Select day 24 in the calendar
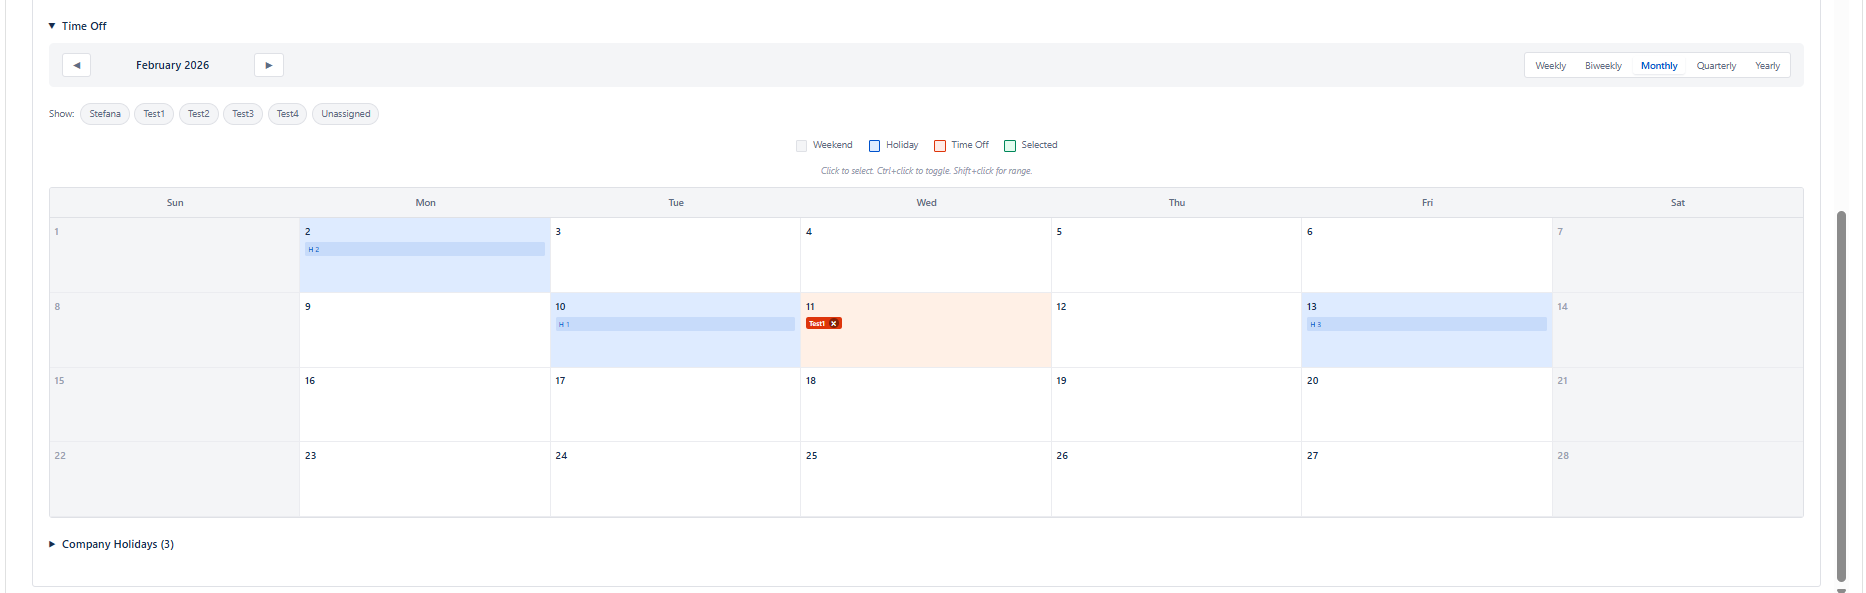Viewport: 1866px width, 593px height. pyautogui.click(x=675, y=479)
